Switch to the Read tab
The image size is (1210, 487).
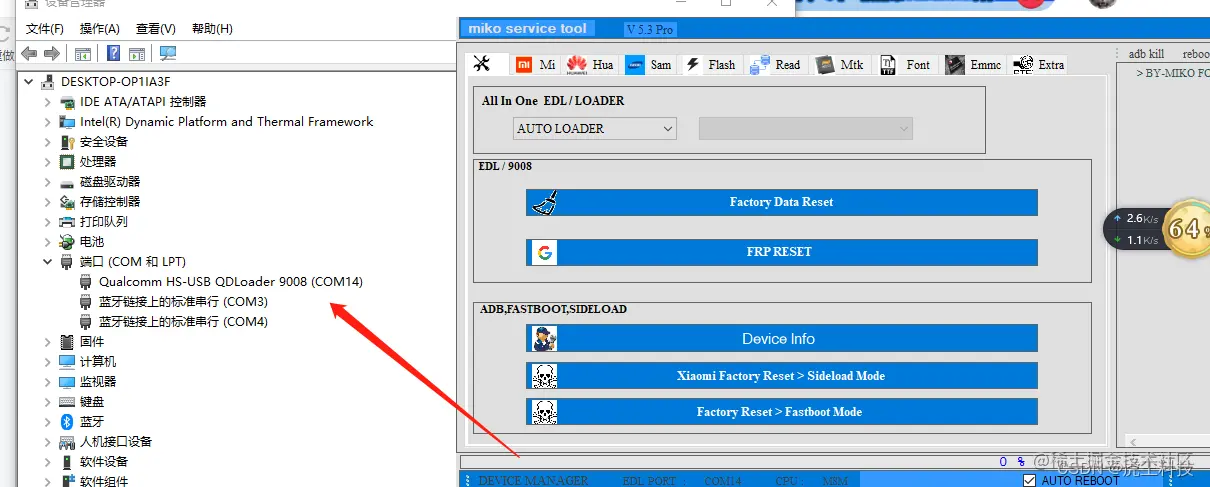pos(775,65)
